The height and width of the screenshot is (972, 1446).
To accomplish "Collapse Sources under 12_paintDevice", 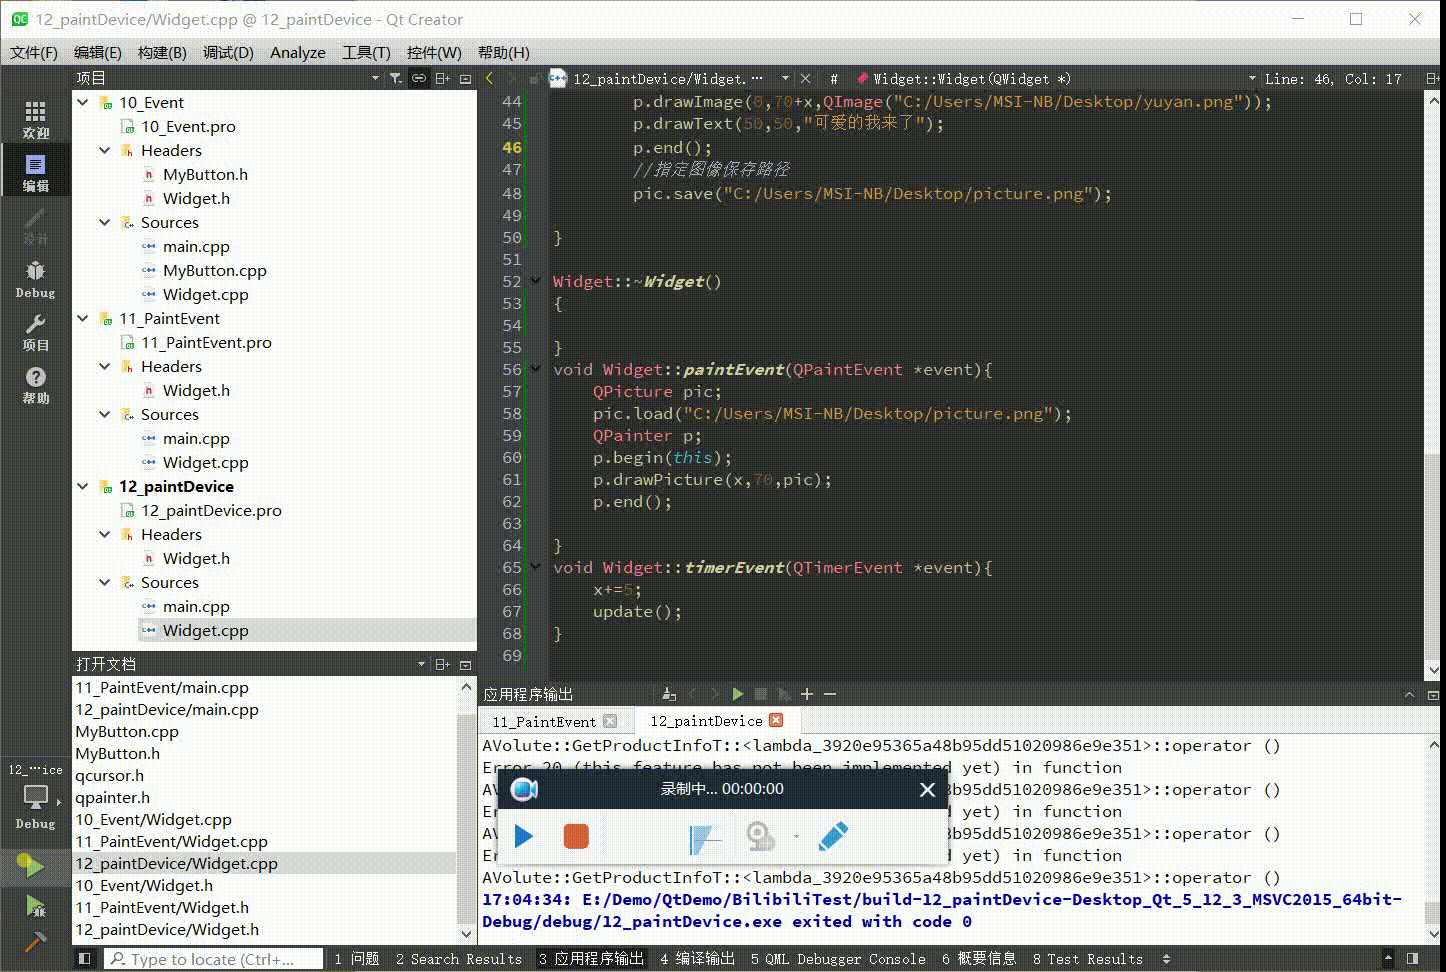I will pyautogui.click(x=105, y=582).
